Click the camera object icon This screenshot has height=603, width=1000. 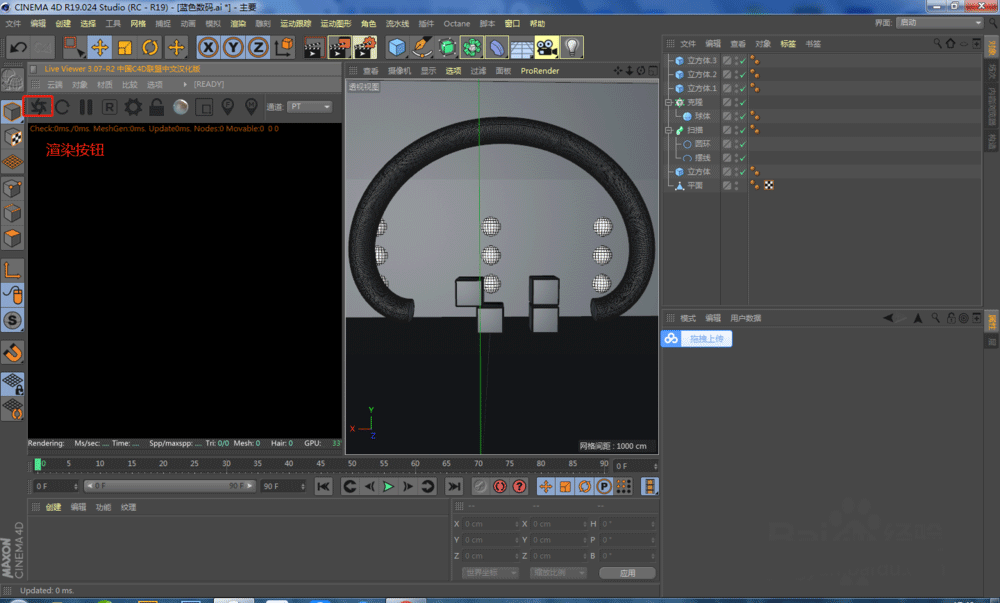(546, 47)
